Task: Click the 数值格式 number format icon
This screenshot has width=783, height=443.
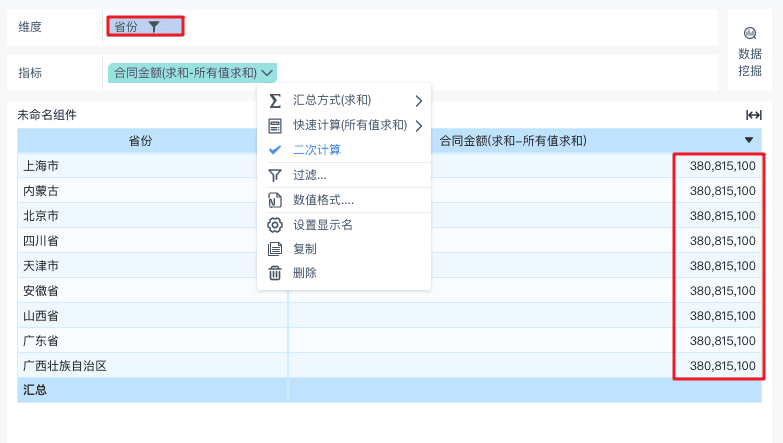Action: (275, 200)
